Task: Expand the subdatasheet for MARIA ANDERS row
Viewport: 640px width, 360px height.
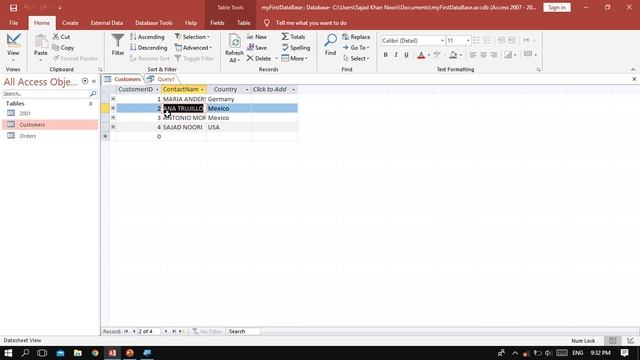Action: (x=113, y=99)
